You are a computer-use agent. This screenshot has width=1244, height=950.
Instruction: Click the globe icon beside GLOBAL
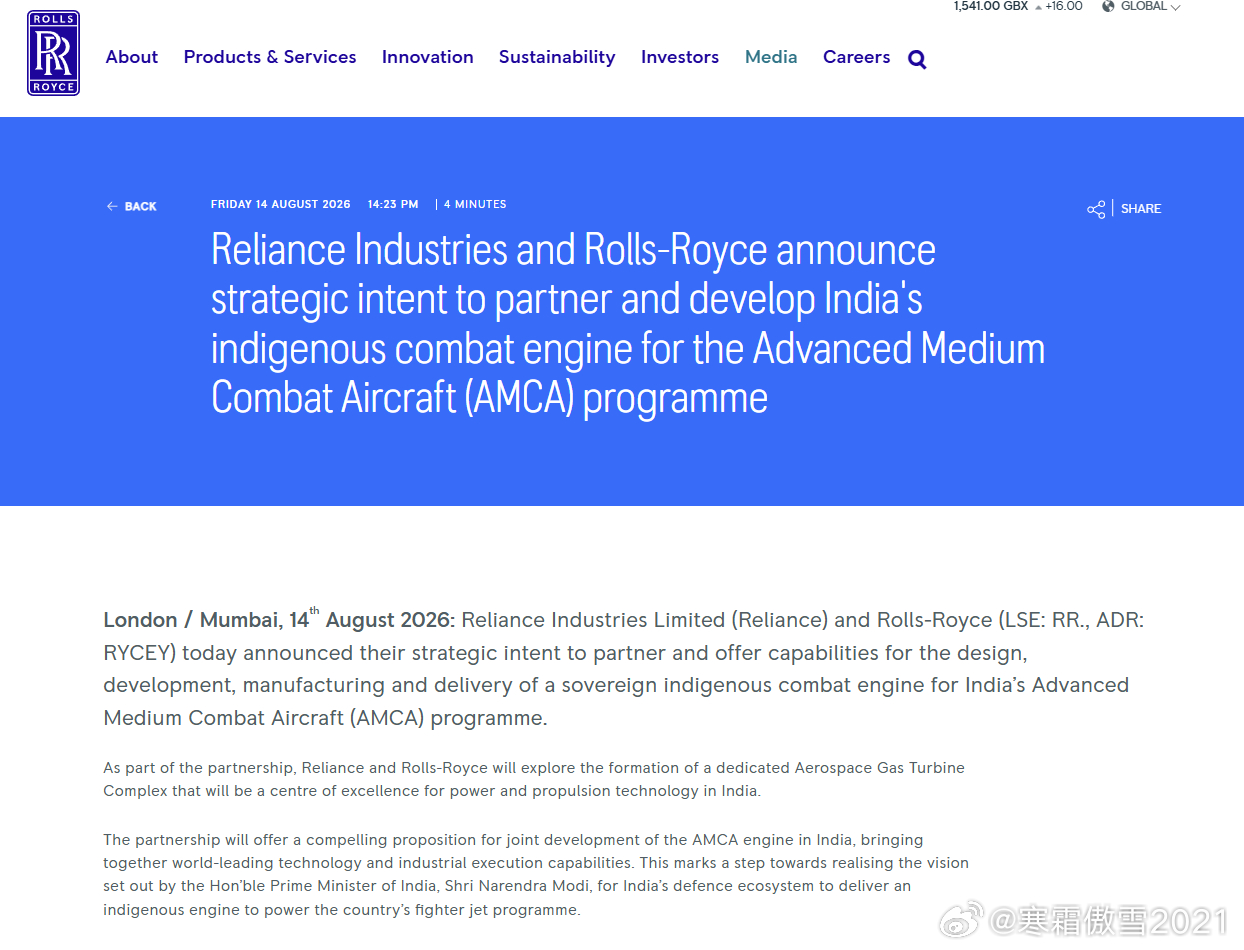1108,6
